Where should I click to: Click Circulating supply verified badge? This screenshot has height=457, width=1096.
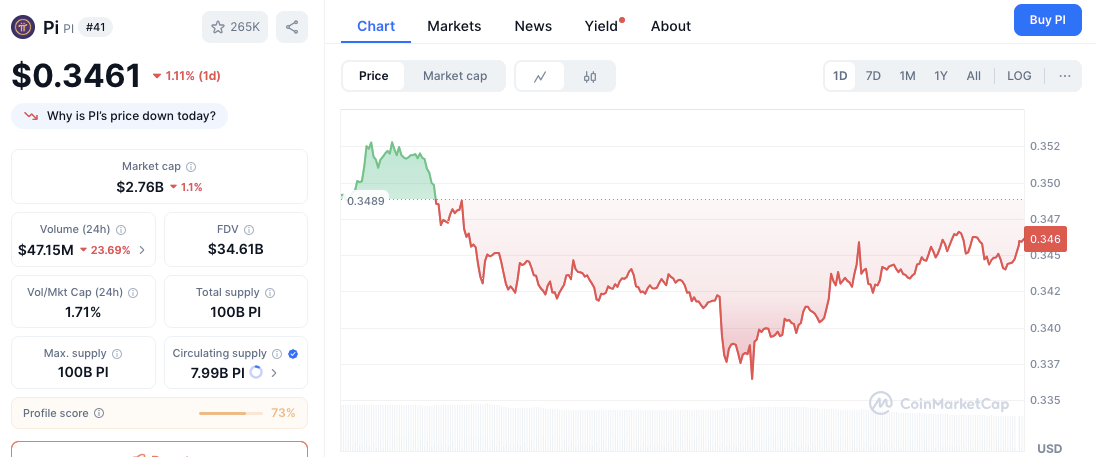tap(293, 354)
